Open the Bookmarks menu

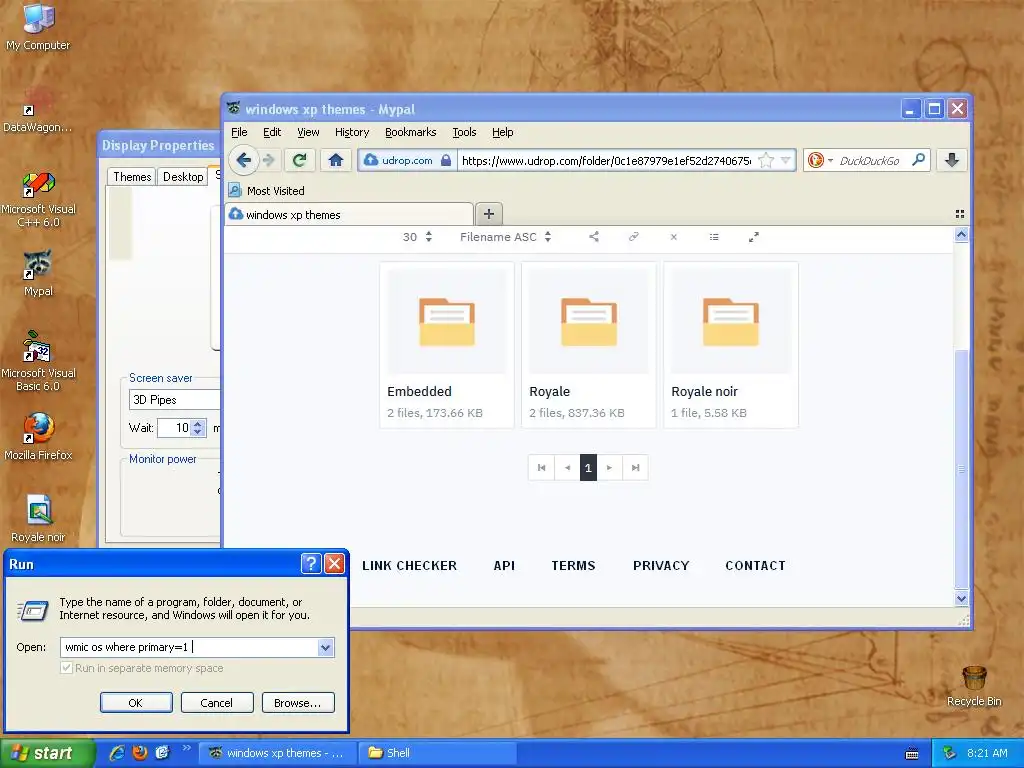tap(411, 132)
